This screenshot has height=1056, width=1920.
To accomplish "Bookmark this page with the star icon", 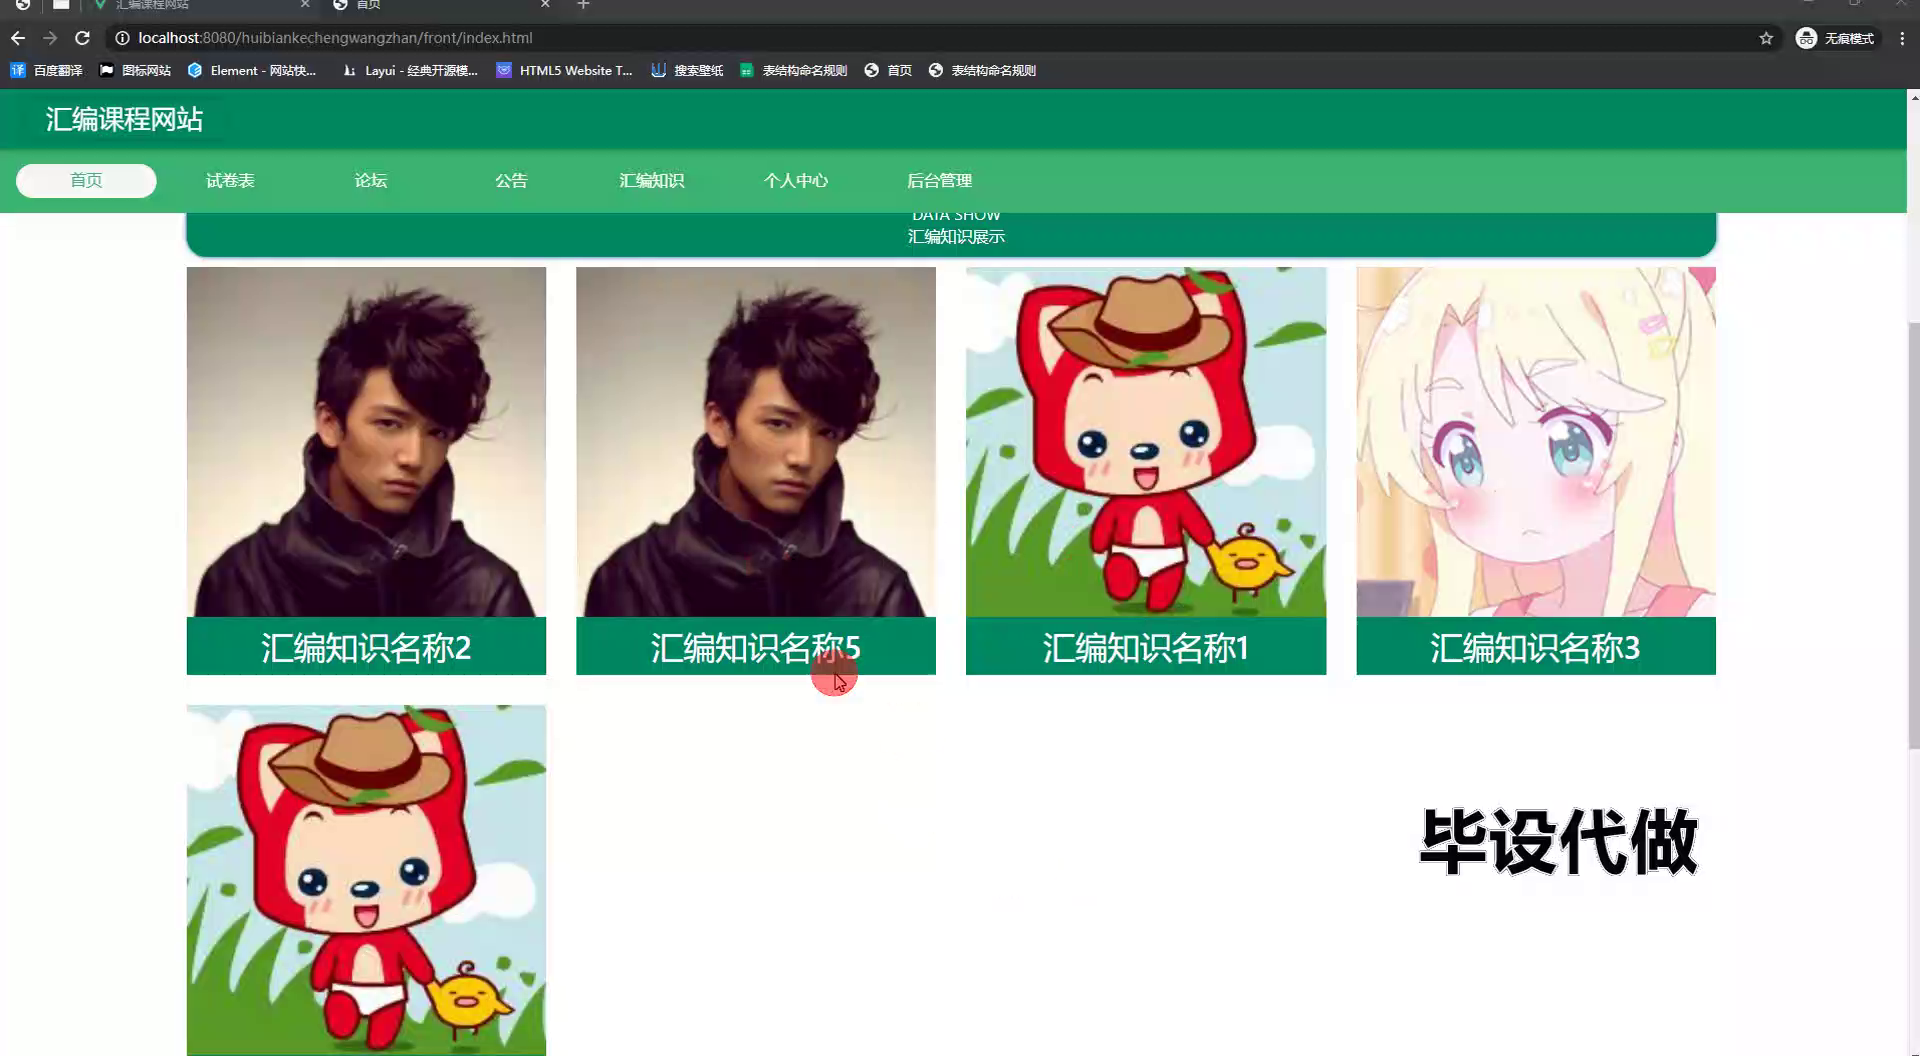I will point(1766,38).
